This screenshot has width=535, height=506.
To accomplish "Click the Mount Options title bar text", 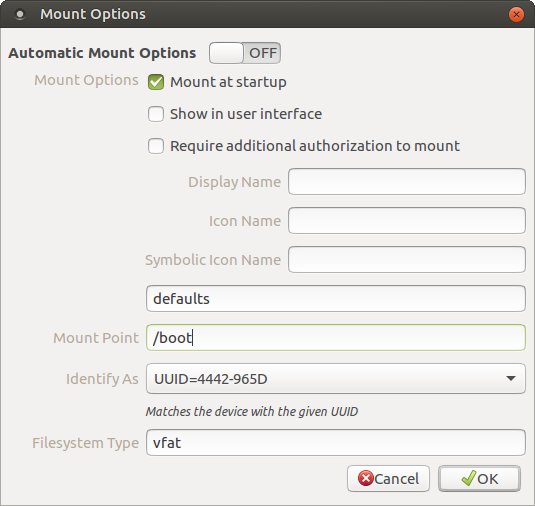I will (x=93, y=14).
